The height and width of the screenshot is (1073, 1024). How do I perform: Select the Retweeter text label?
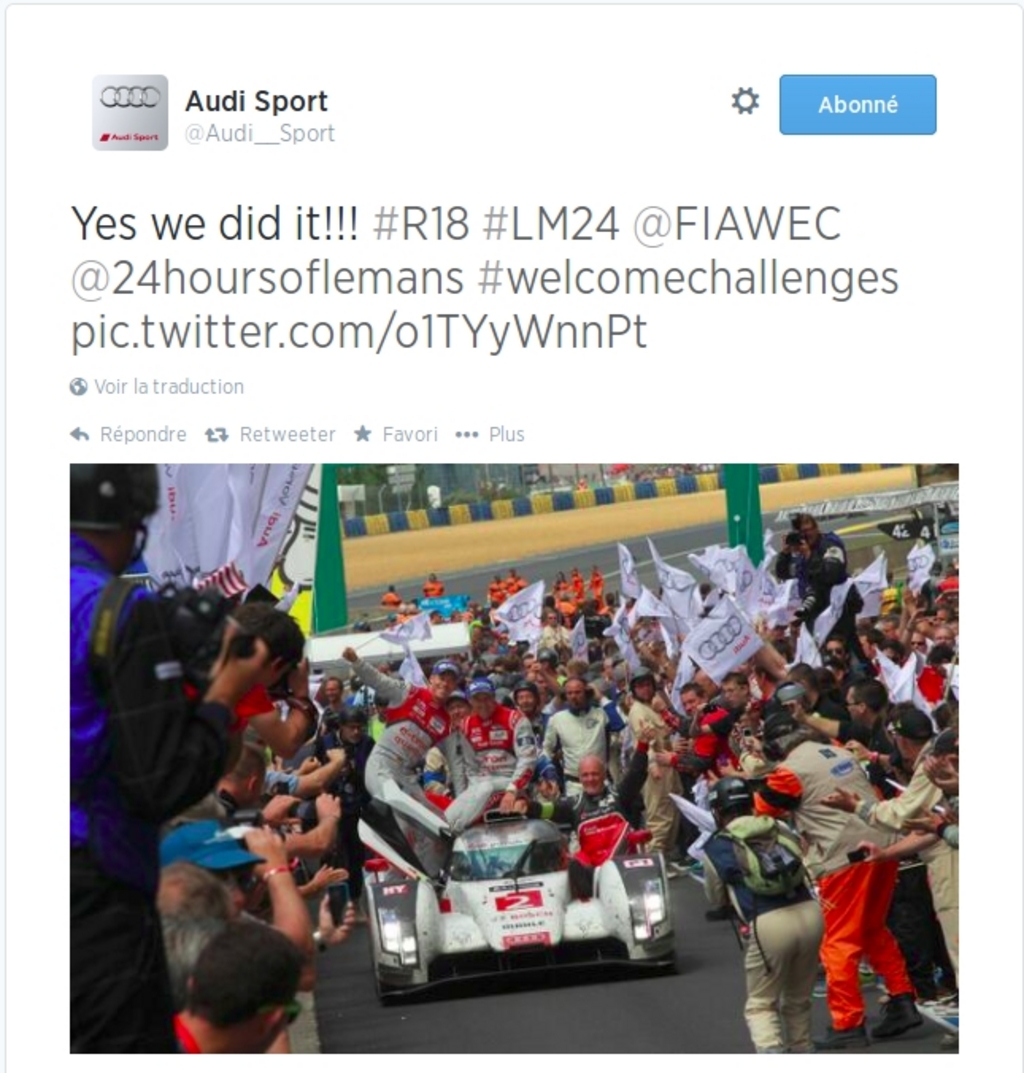[x=287, y=435]
